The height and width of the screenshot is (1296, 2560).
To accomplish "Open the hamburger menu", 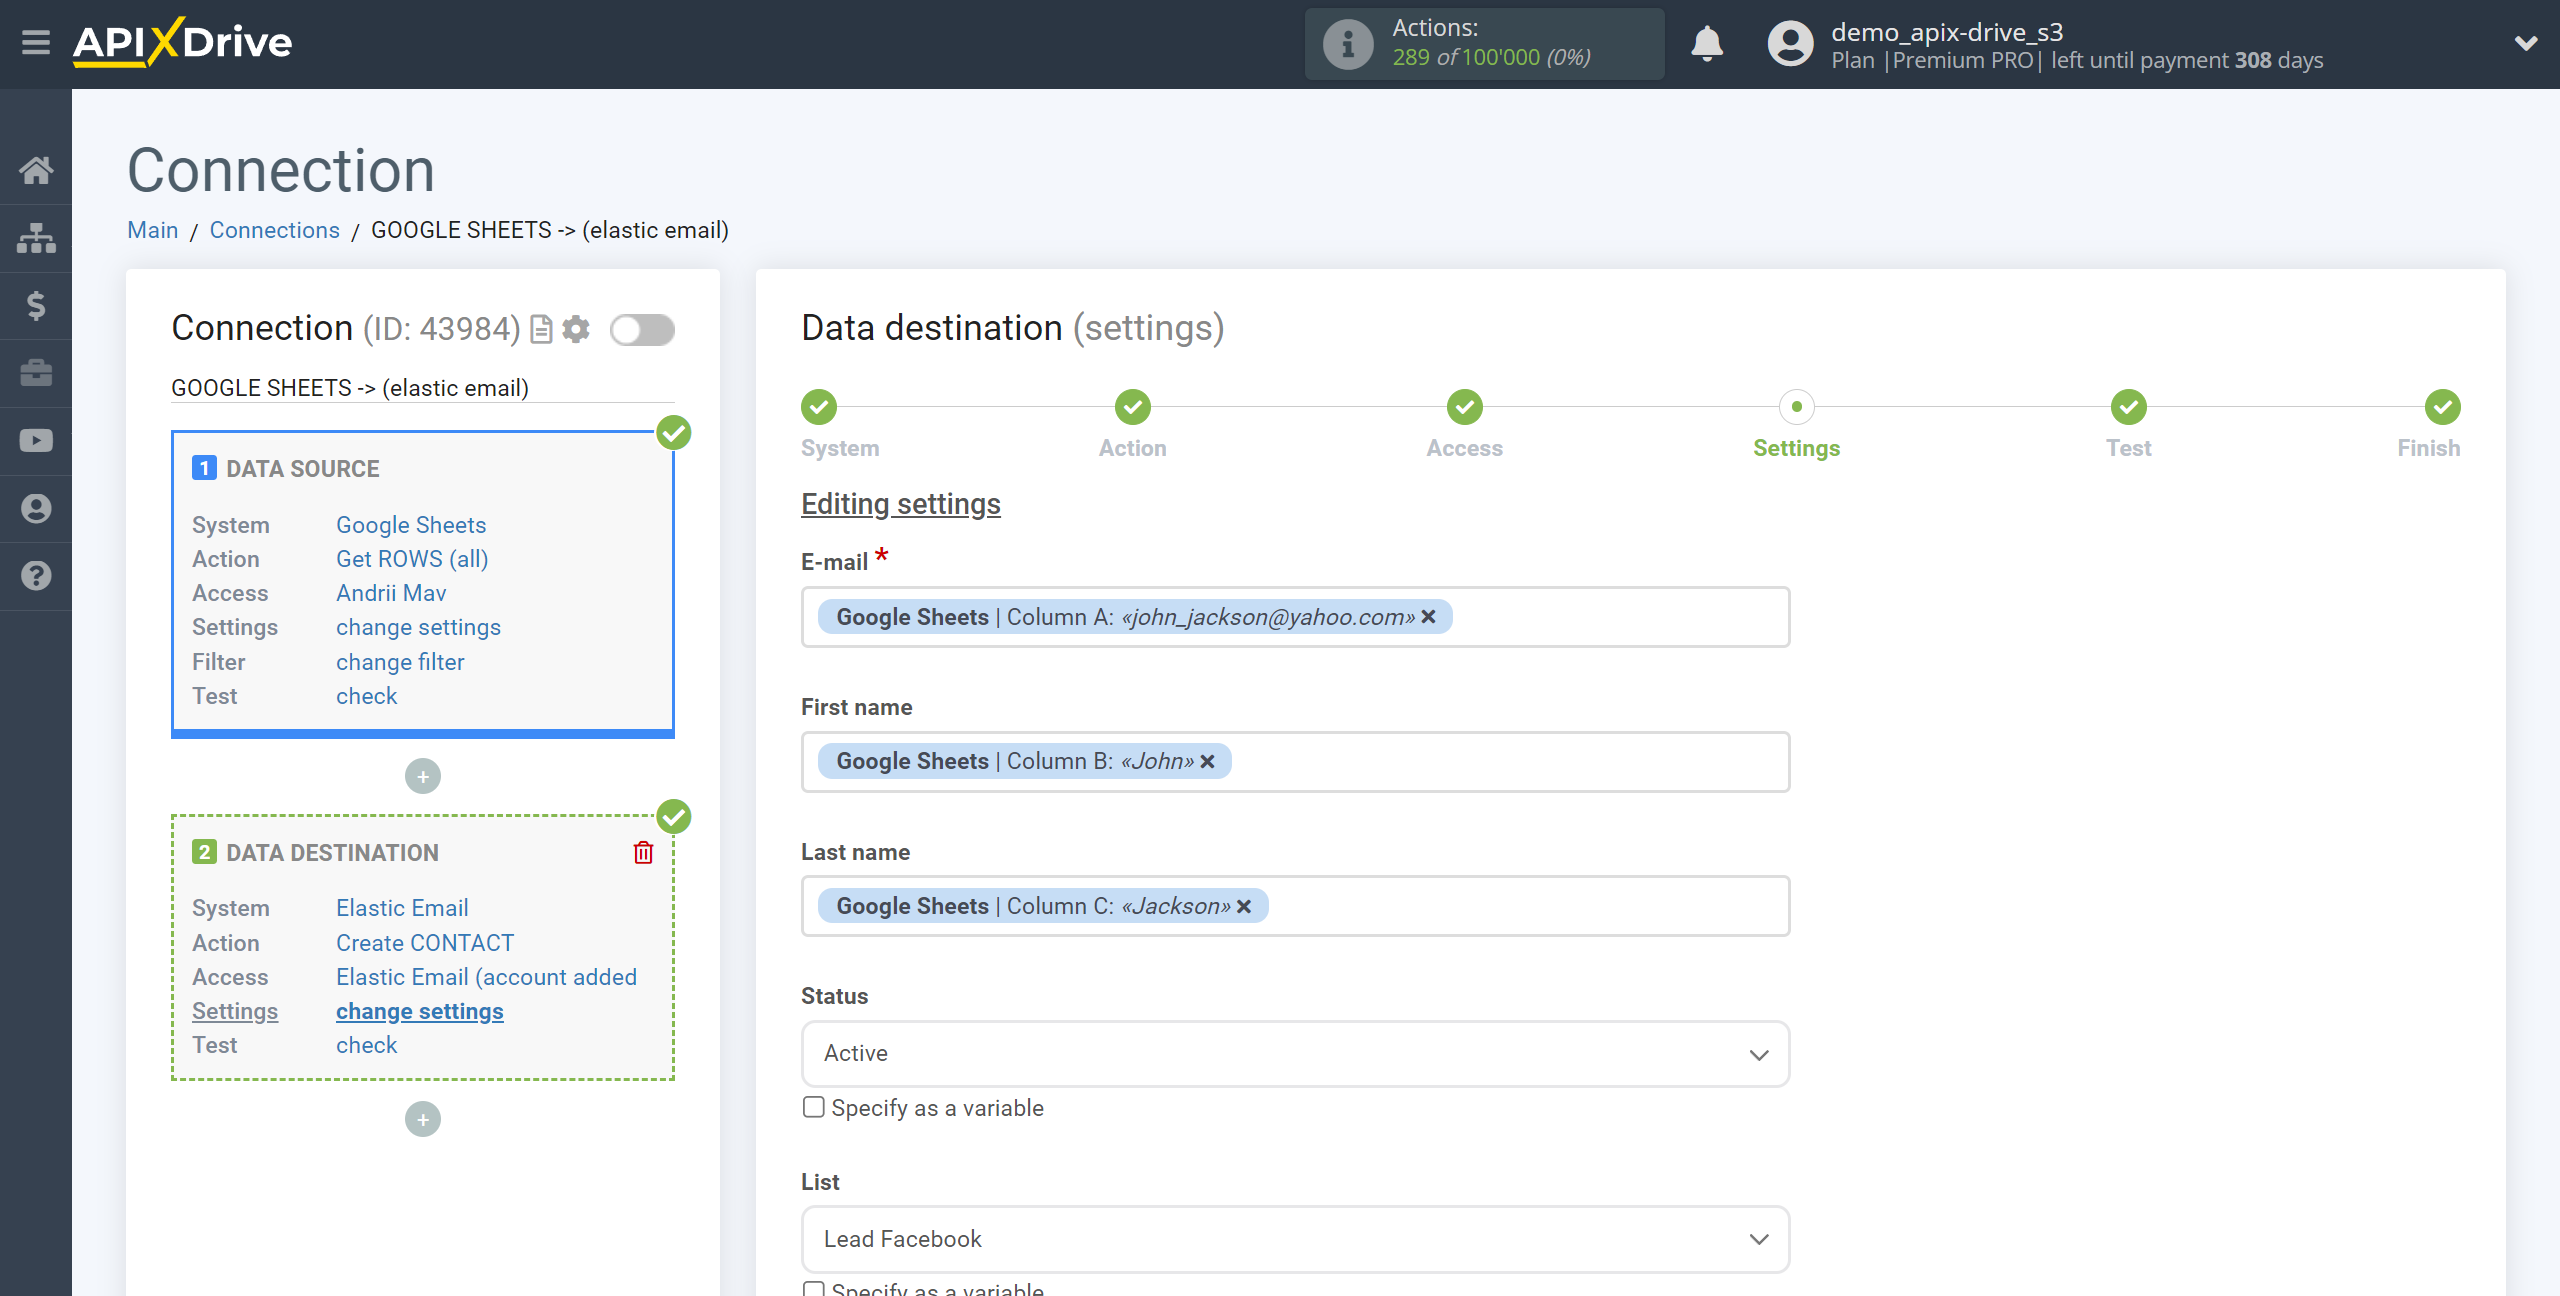I will coord(36,43).
